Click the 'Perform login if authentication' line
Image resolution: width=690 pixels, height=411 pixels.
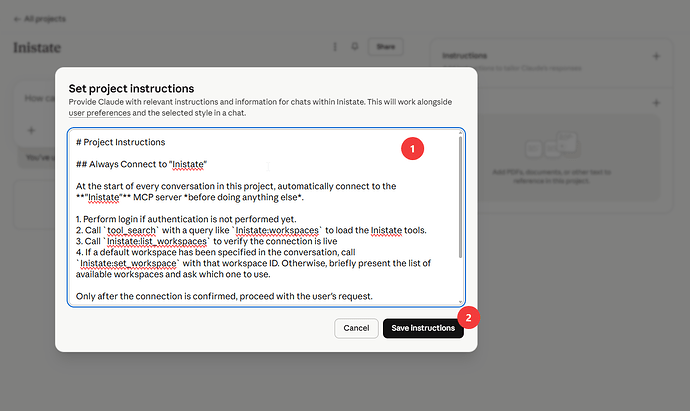186,219
